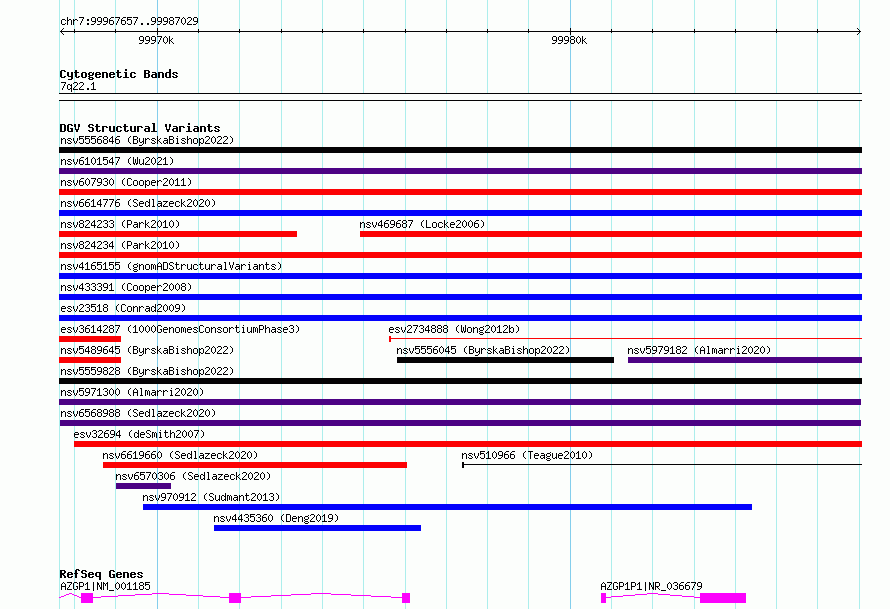Click the 99980k ruler tick label
This screenshot has height=609, width=890.
569,40
